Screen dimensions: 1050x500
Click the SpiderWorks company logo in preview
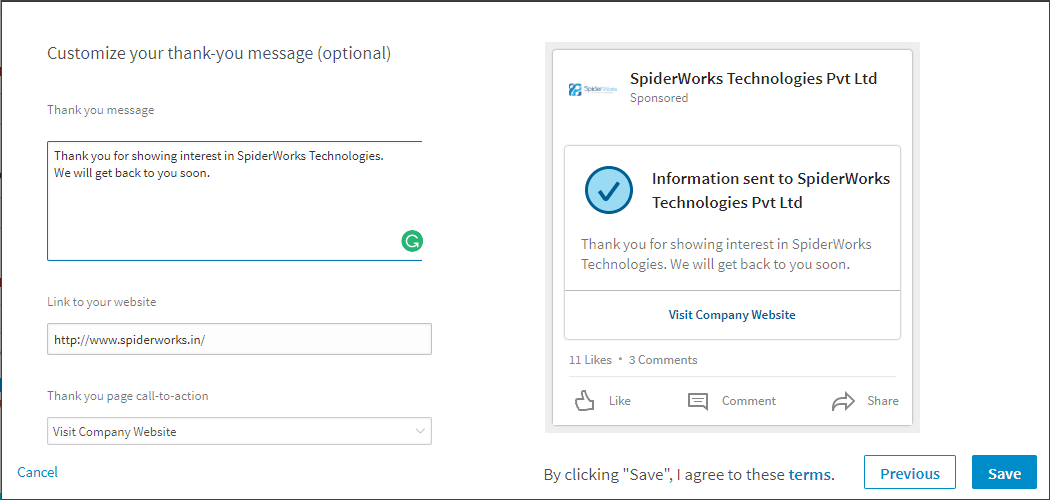pos(588,89)
